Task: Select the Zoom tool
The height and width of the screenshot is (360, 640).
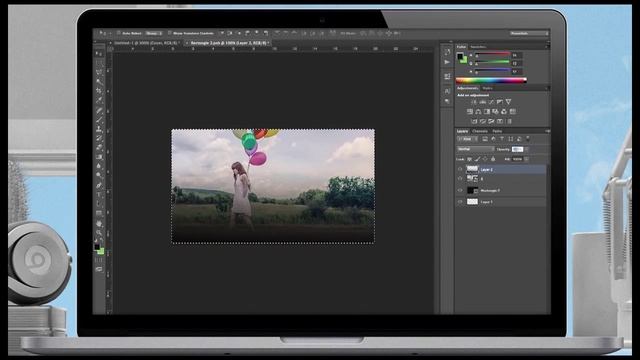Action: (x=99, y=233)
